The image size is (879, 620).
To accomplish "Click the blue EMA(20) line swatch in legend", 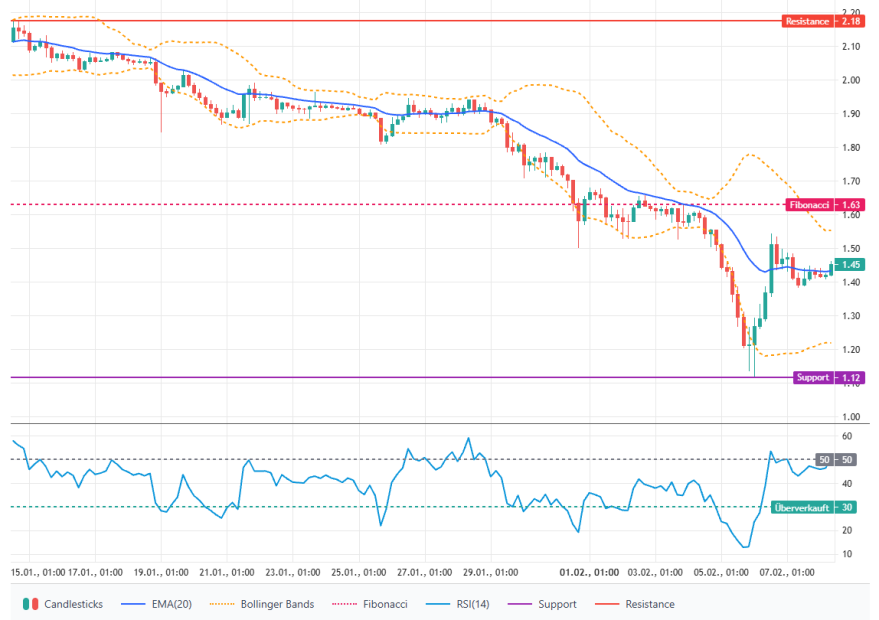I will (135, 604).
